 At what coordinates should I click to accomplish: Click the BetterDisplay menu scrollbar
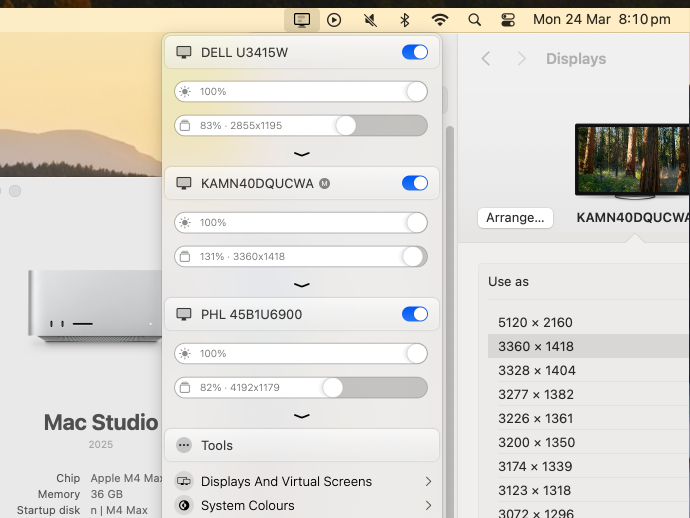[449, 321]
